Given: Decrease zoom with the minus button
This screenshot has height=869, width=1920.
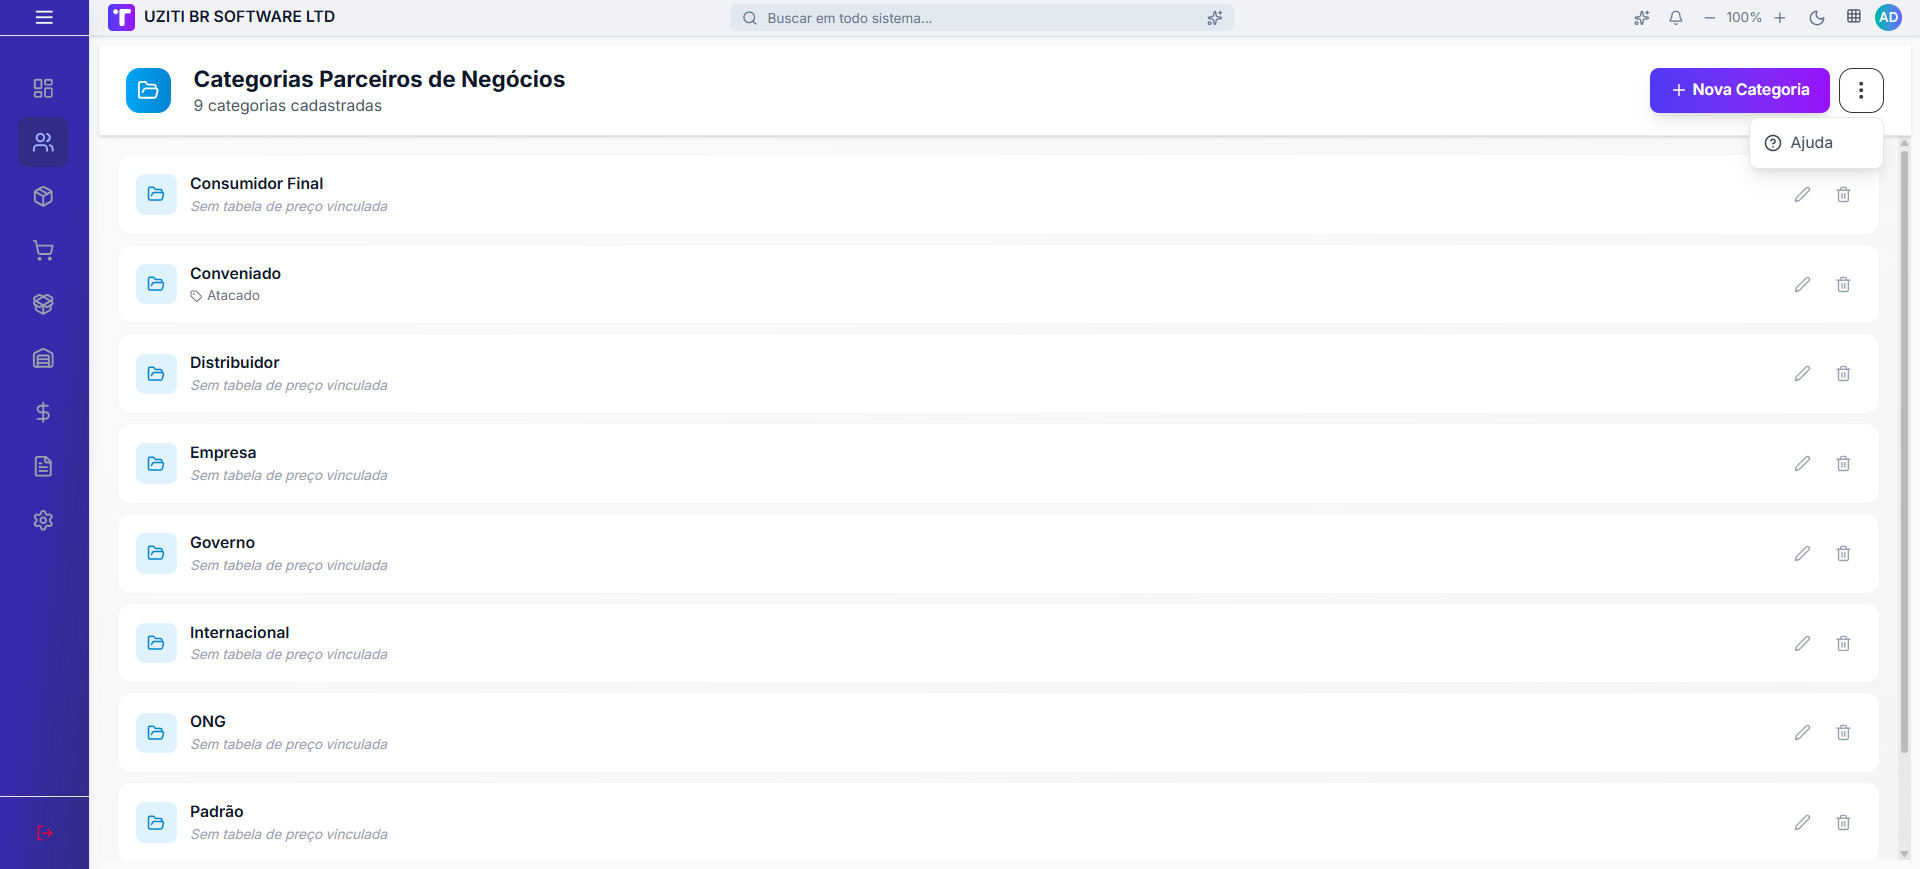Looking at the screenshot, I should pos(1709,18).
